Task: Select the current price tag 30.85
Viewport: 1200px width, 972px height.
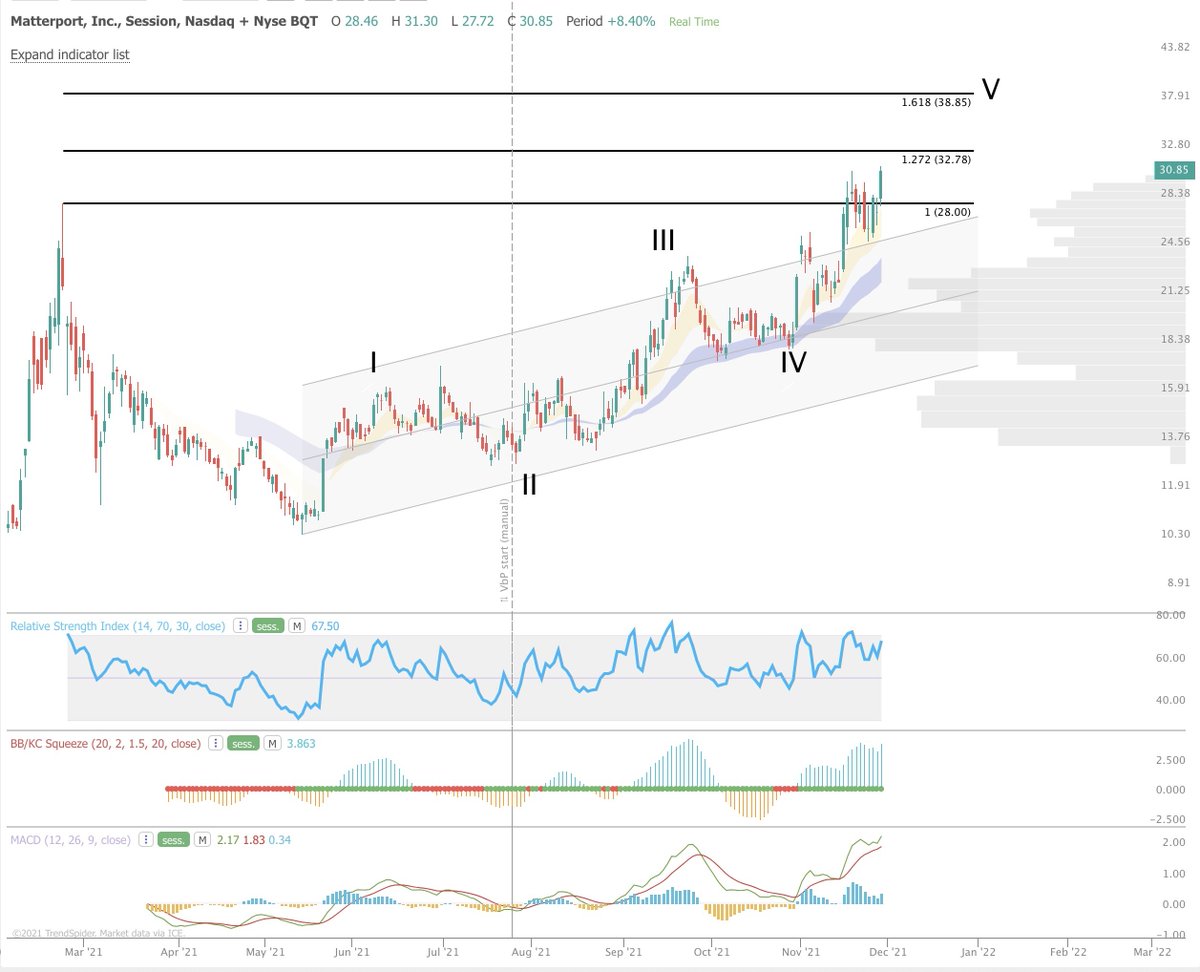Action: 1173,171
